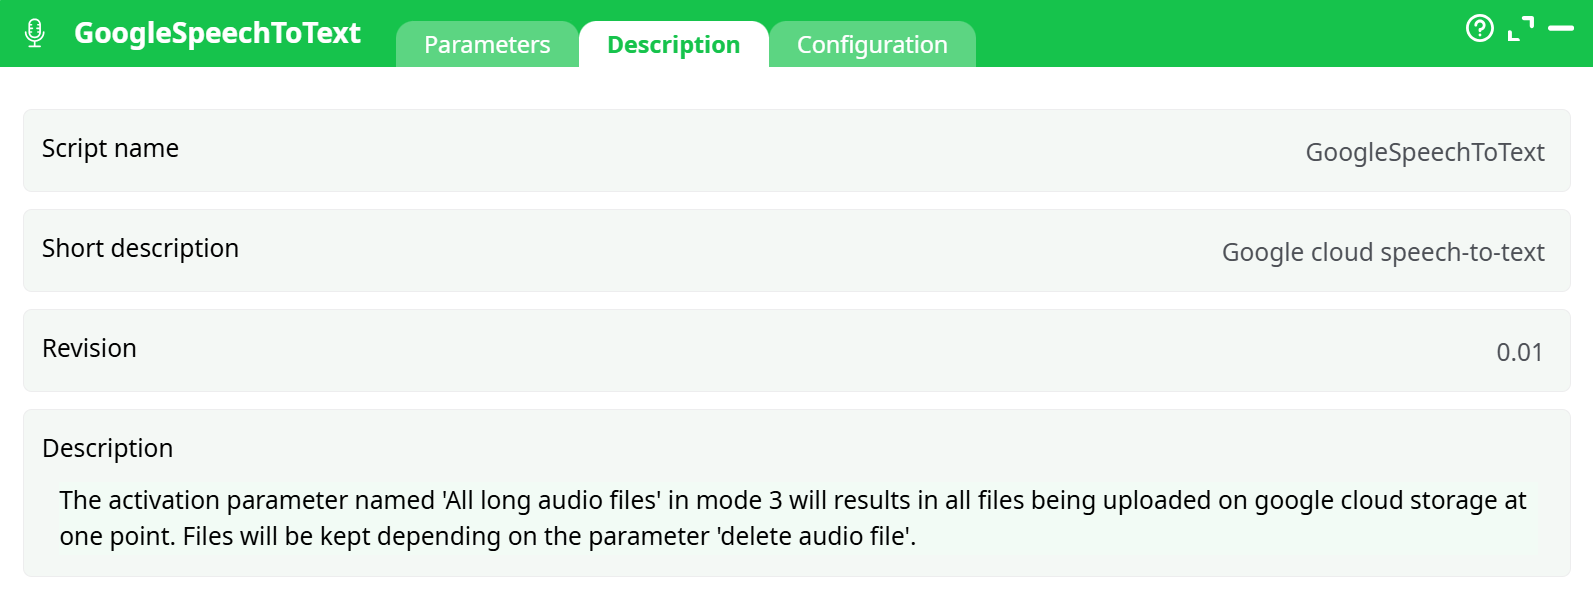Click the Revision value 0.01
Image resolution: width=1593 pixels, height=590 pixels.
pos(1519,351)
